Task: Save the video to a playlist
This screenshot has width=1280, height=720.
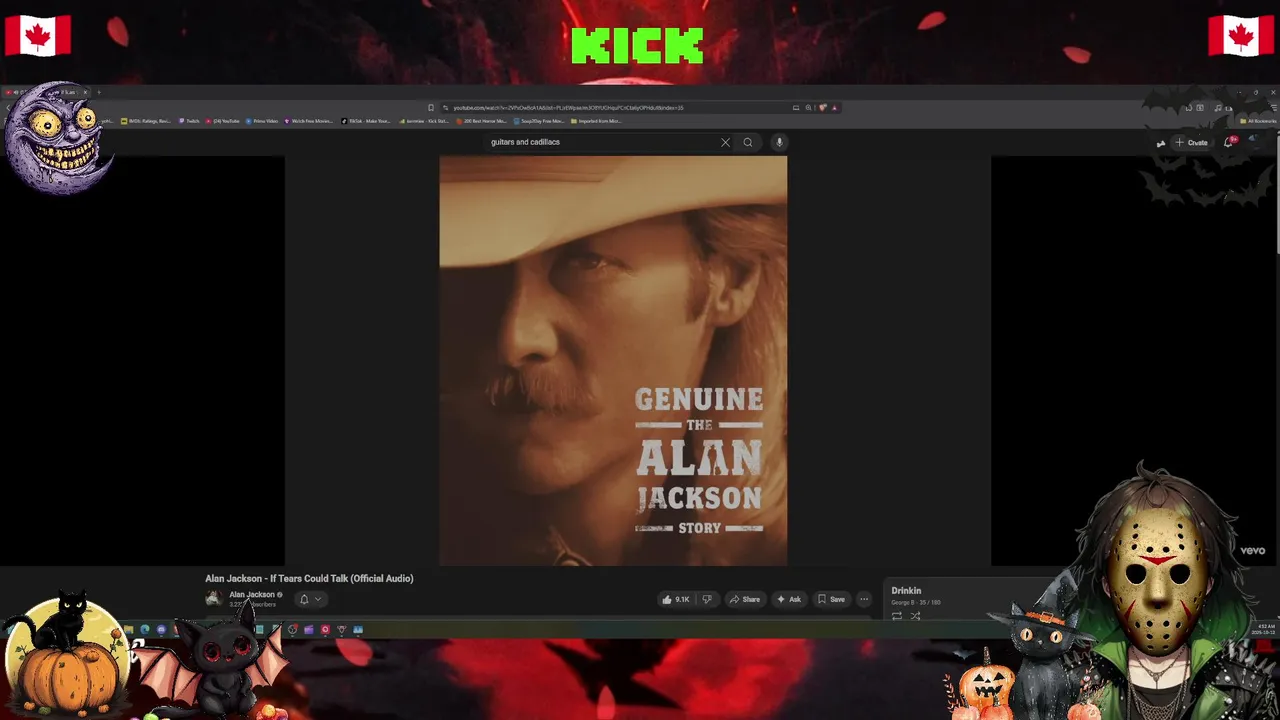Action: point(831,599)
